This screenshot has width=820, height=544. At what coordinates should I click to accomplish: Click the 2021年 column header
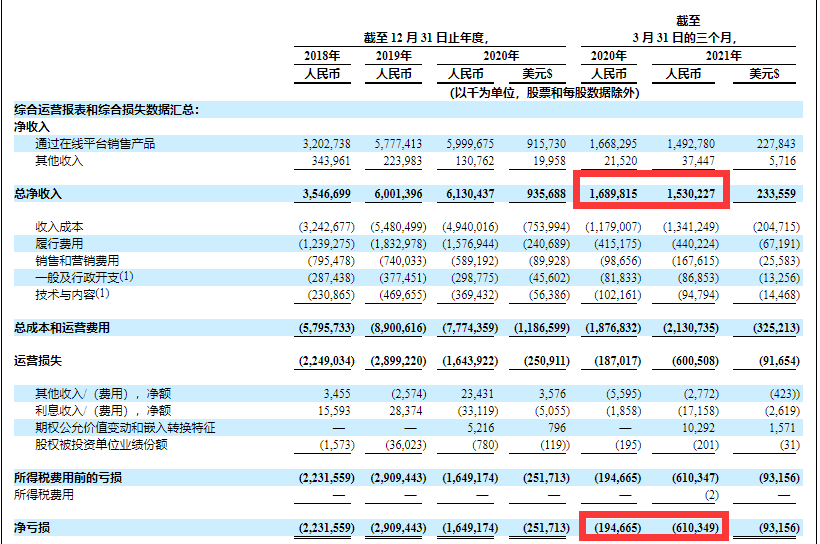[x=722, y=56]
